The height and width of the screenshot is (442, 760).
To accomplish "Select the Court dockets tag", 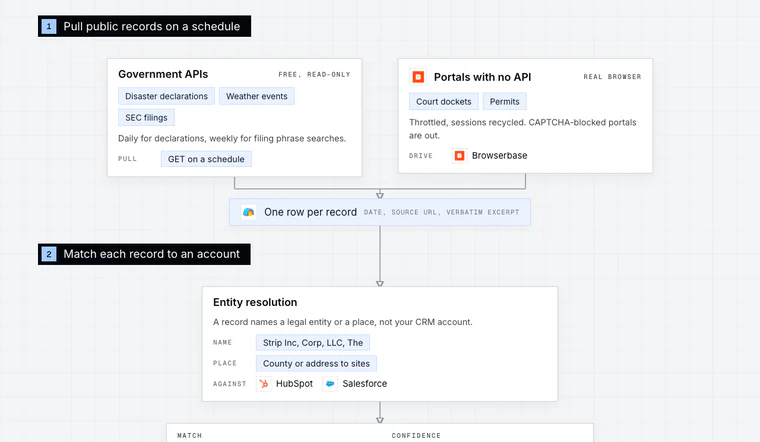I will point(443,101).
